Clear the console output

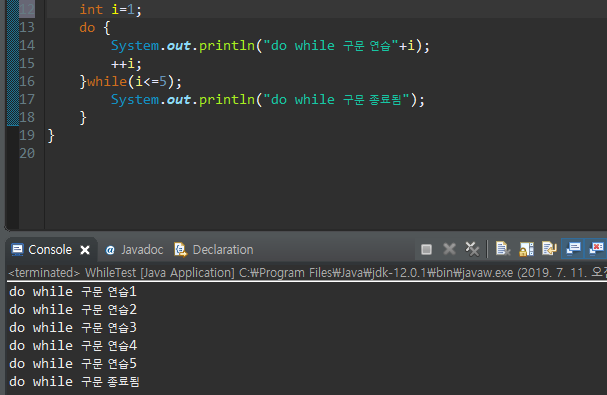pyautogui.click(x=503, y=249)
